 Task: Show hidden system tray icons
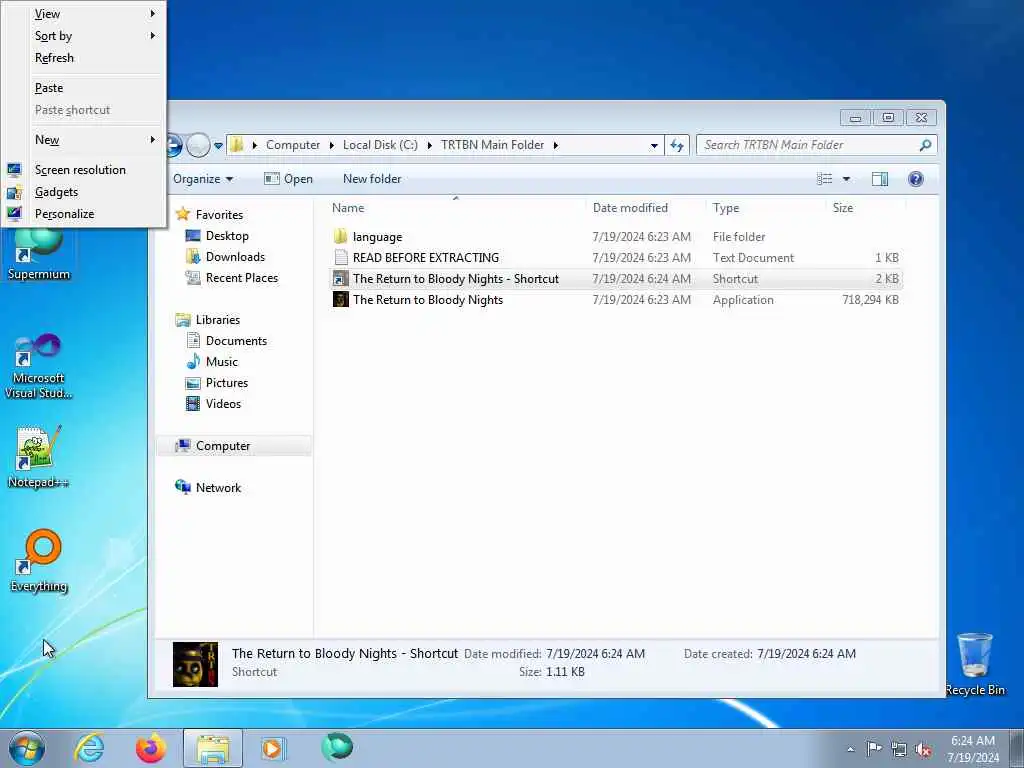tap(850, 749)
